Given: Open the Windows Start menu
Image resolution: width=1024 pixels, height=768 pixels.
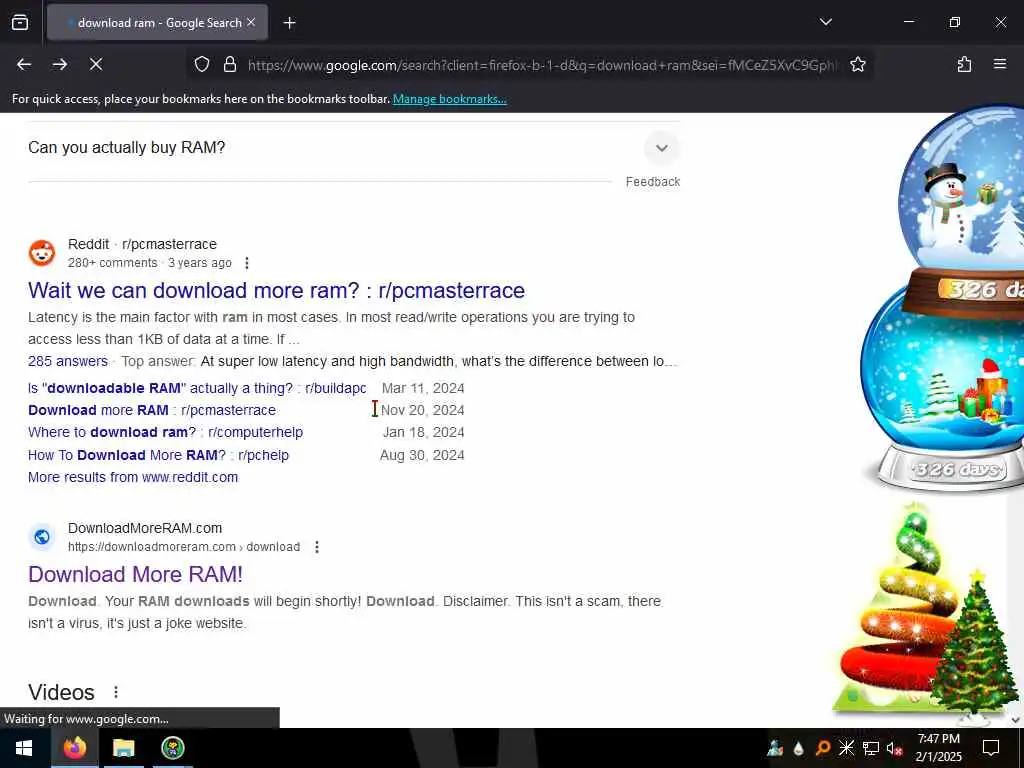Looking at the screenshot, I should point(24,748).
